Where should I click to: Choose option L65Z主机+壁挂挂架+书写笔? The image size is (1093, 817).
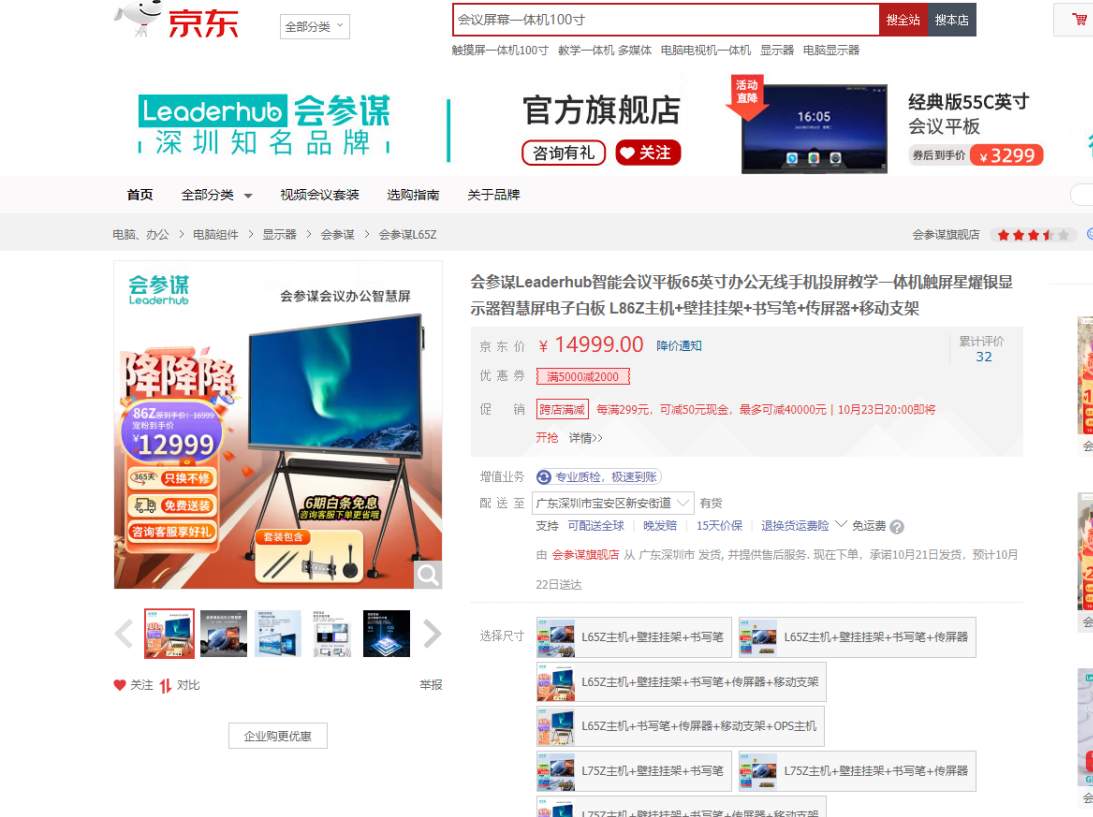(x=634, y=637)
